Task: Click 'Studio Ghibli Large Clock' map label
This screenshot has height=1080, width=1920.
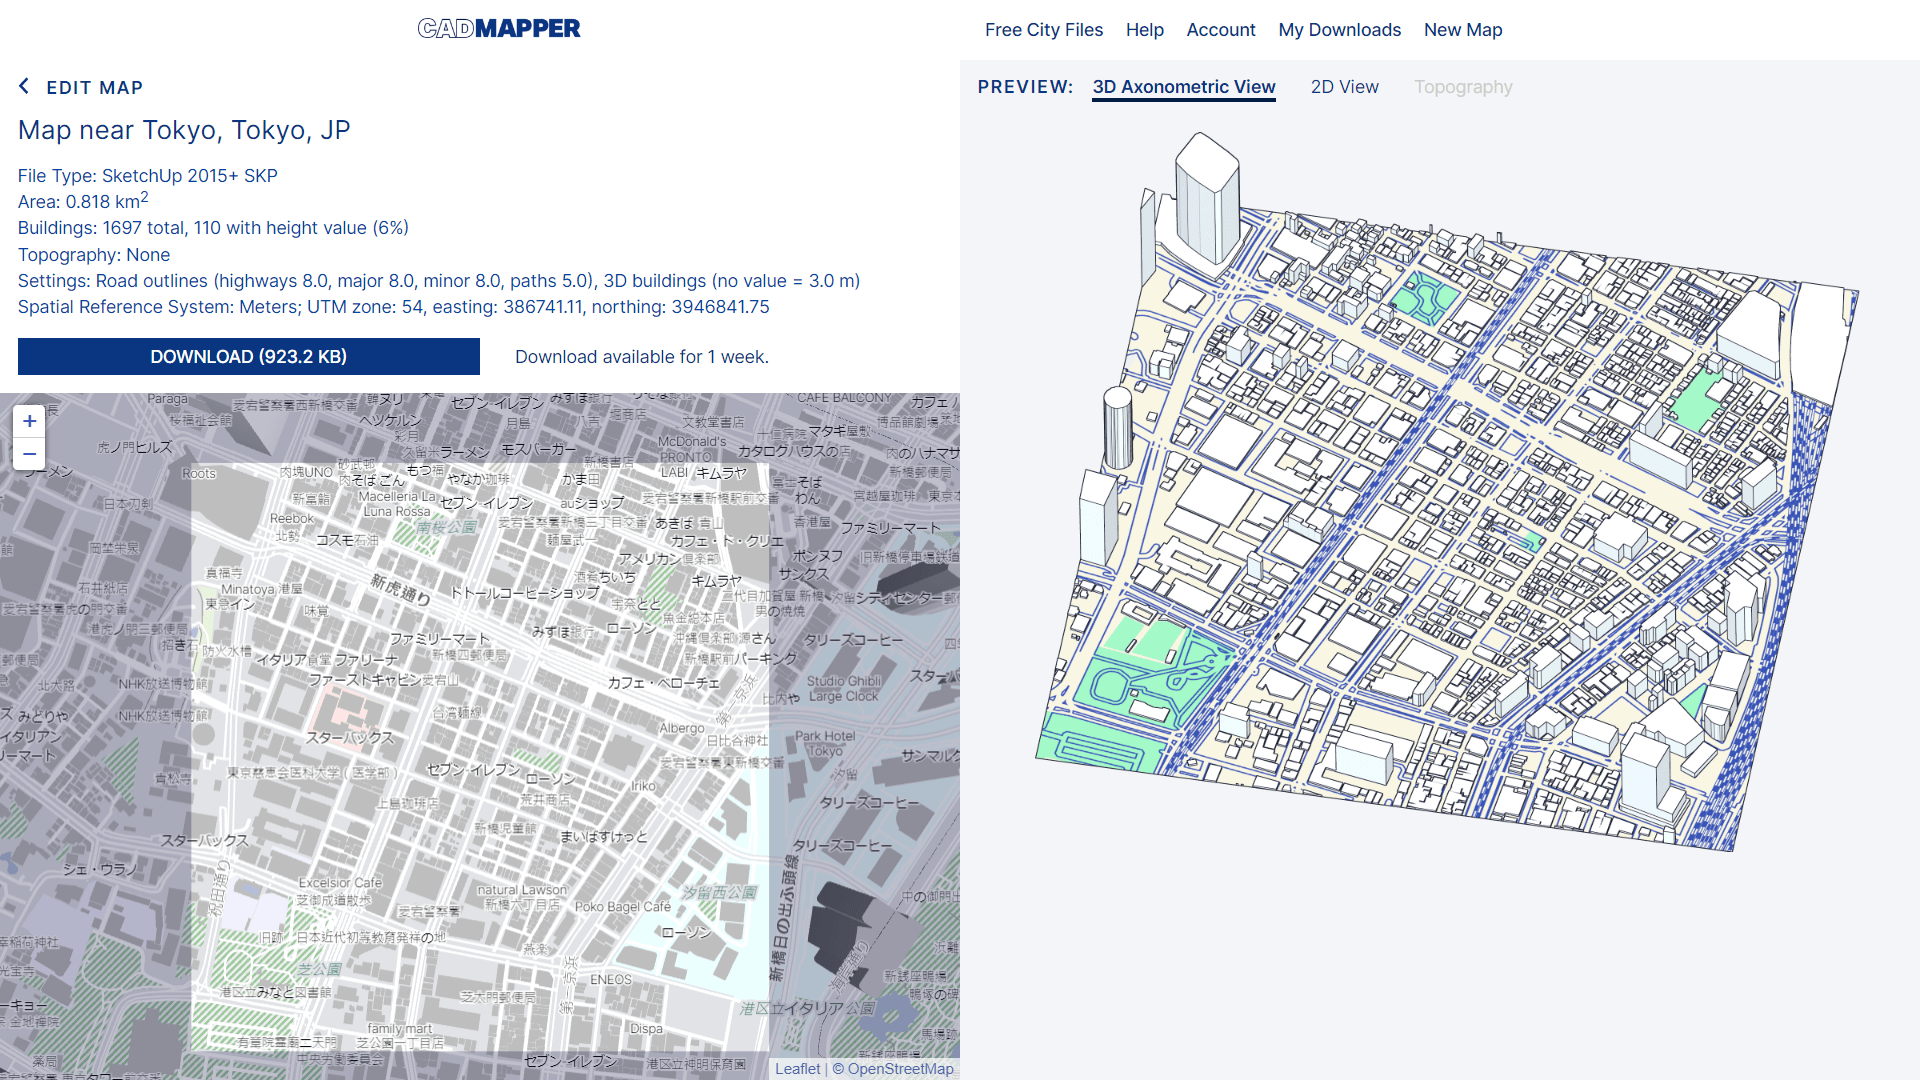Action: pyautogui.click(x=843, y=688)
